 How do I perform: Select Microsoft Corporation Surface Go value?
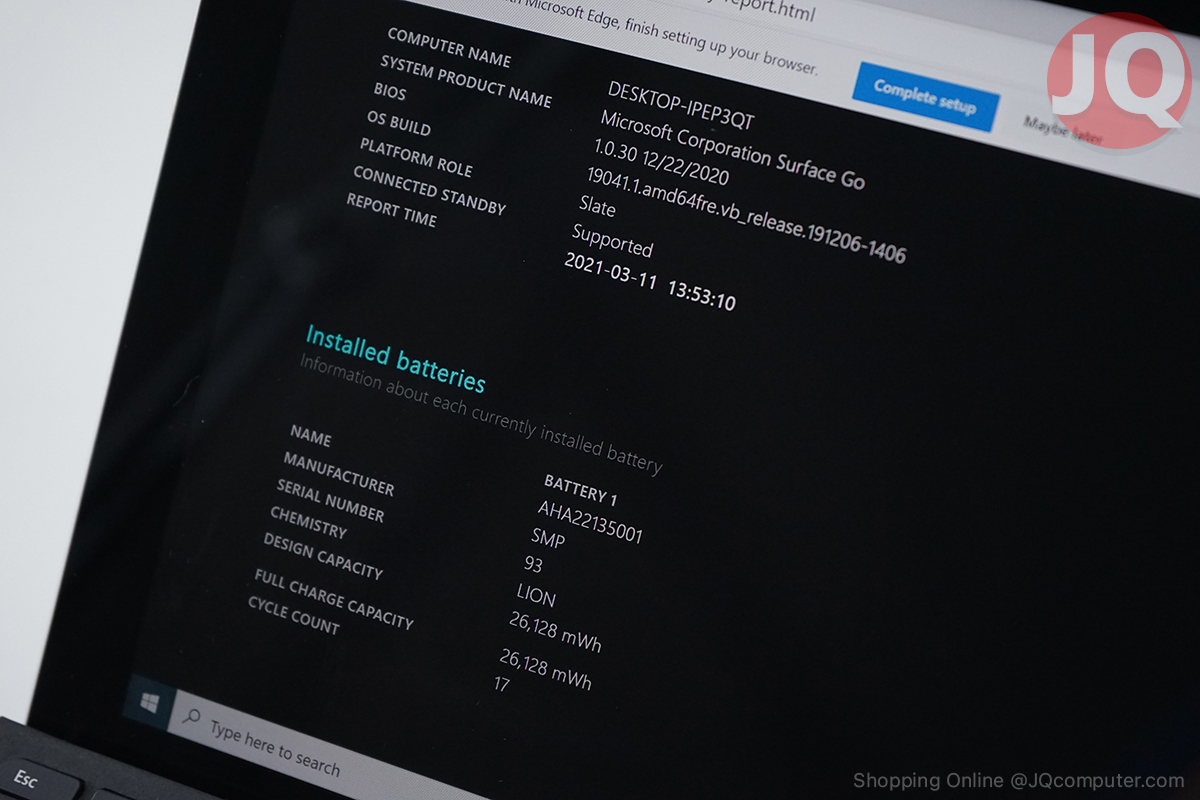(x=732, y=150)
